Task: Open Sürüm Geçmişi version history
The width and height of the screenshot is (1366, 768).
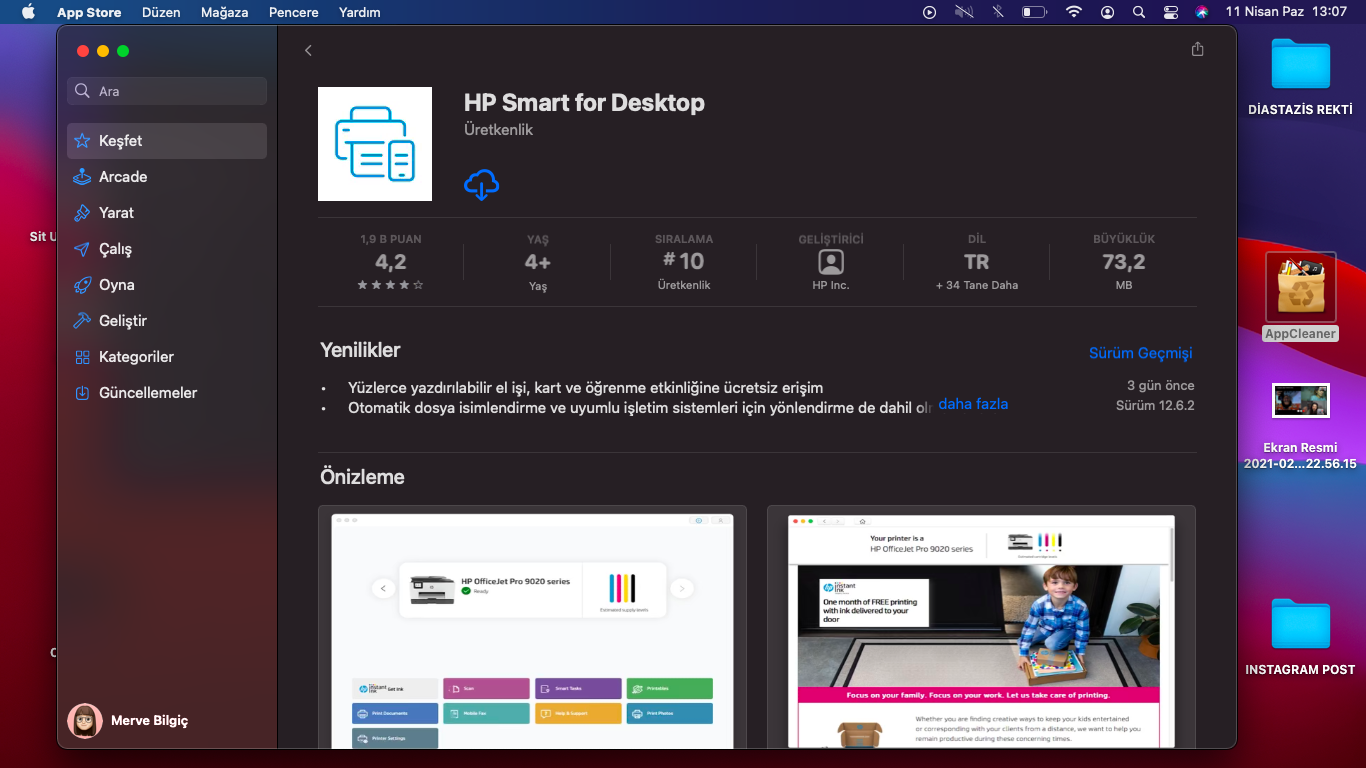Action: pos(1139,353)
